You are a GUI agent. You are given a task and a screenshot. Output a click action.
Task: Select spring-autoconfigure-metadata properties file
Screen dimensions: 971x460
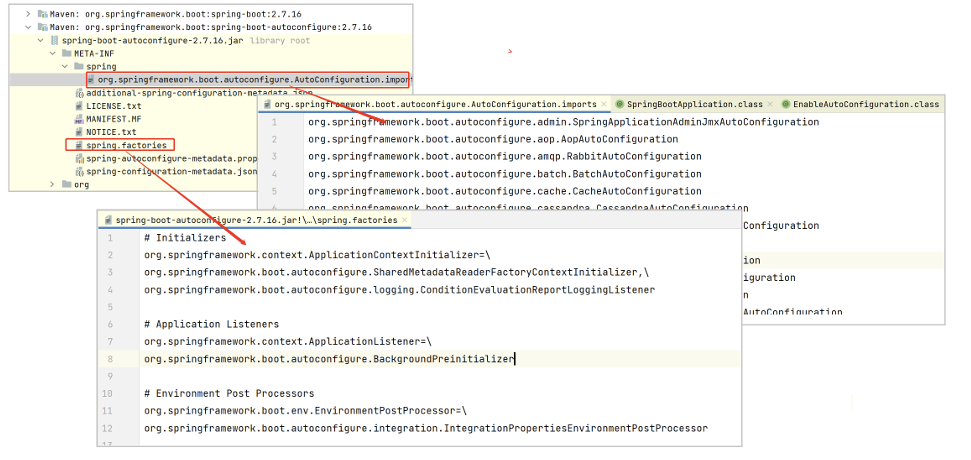pyautogui.click(x=172, y=158)
